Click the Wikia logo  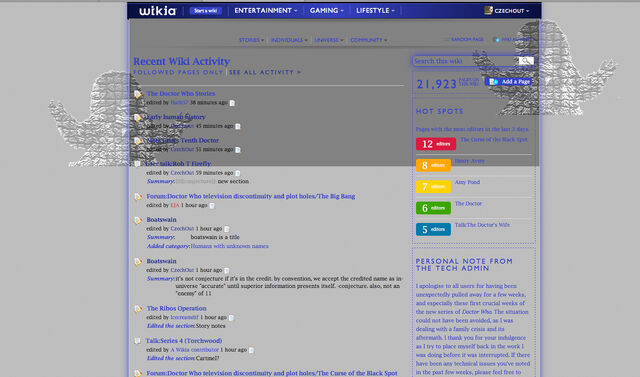tap(158, 11)
